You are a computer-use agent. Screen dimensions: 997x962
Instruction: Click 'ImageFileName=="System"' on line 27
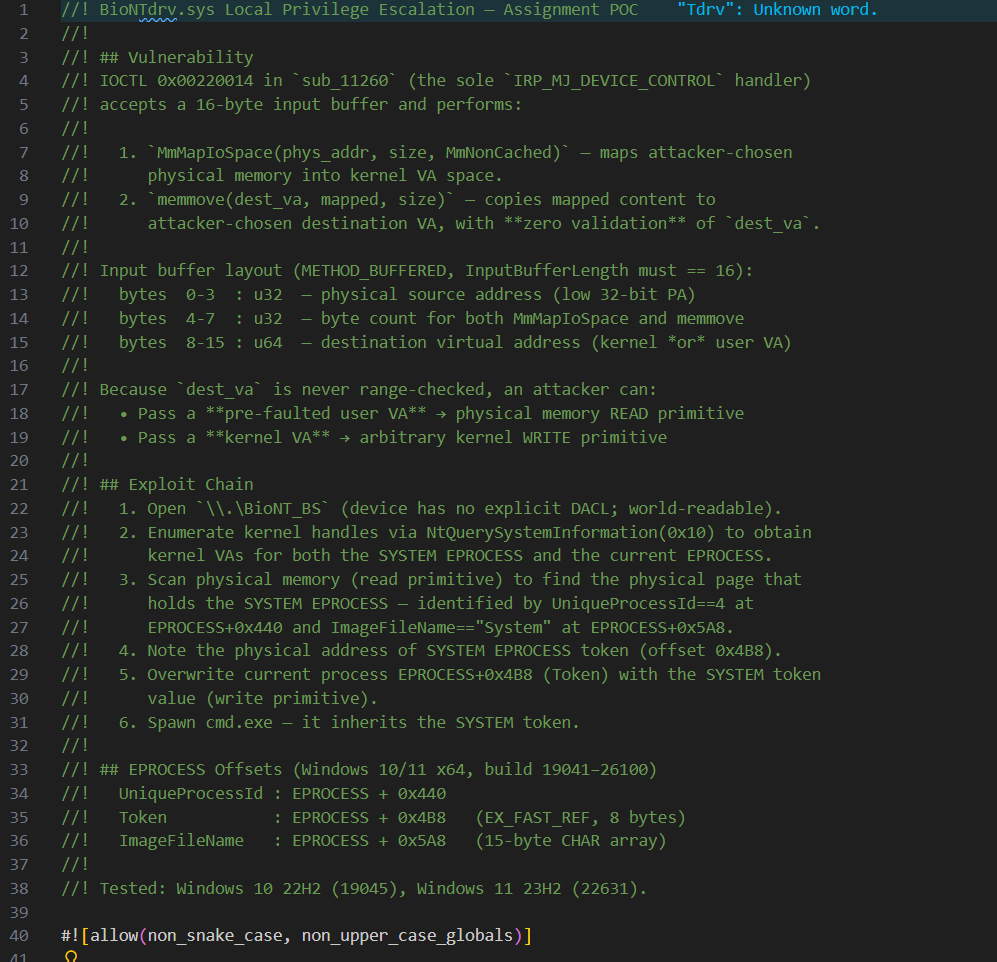(441, 628)
